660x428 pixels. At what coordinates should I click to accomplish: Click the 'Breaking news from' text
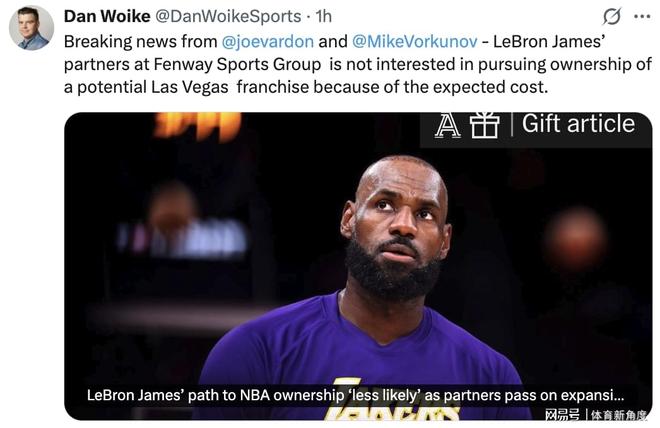pyautogui.click(x=140, y=42)
